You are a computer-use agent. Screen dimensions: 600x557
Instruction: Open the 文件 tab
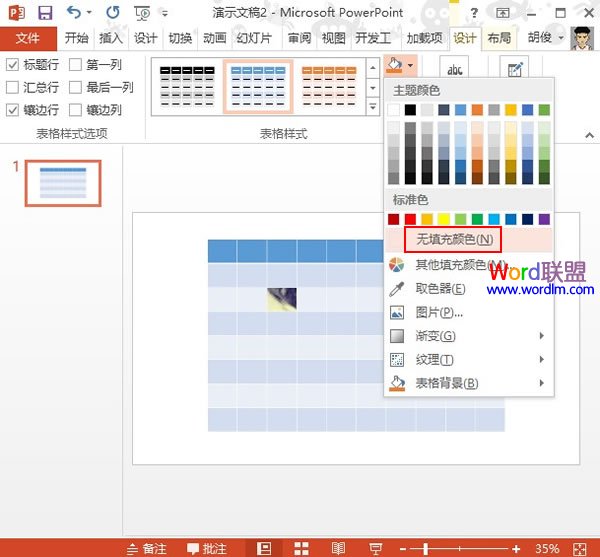pyautogui.click(x=28, y=38)
